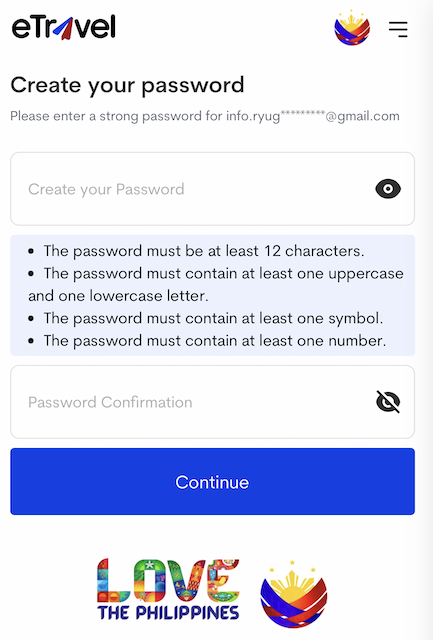Image resolution: width=433 pixels, height=640 pixels.
Task: Click the Love the Philippines logo
Action: click(168, 589)
